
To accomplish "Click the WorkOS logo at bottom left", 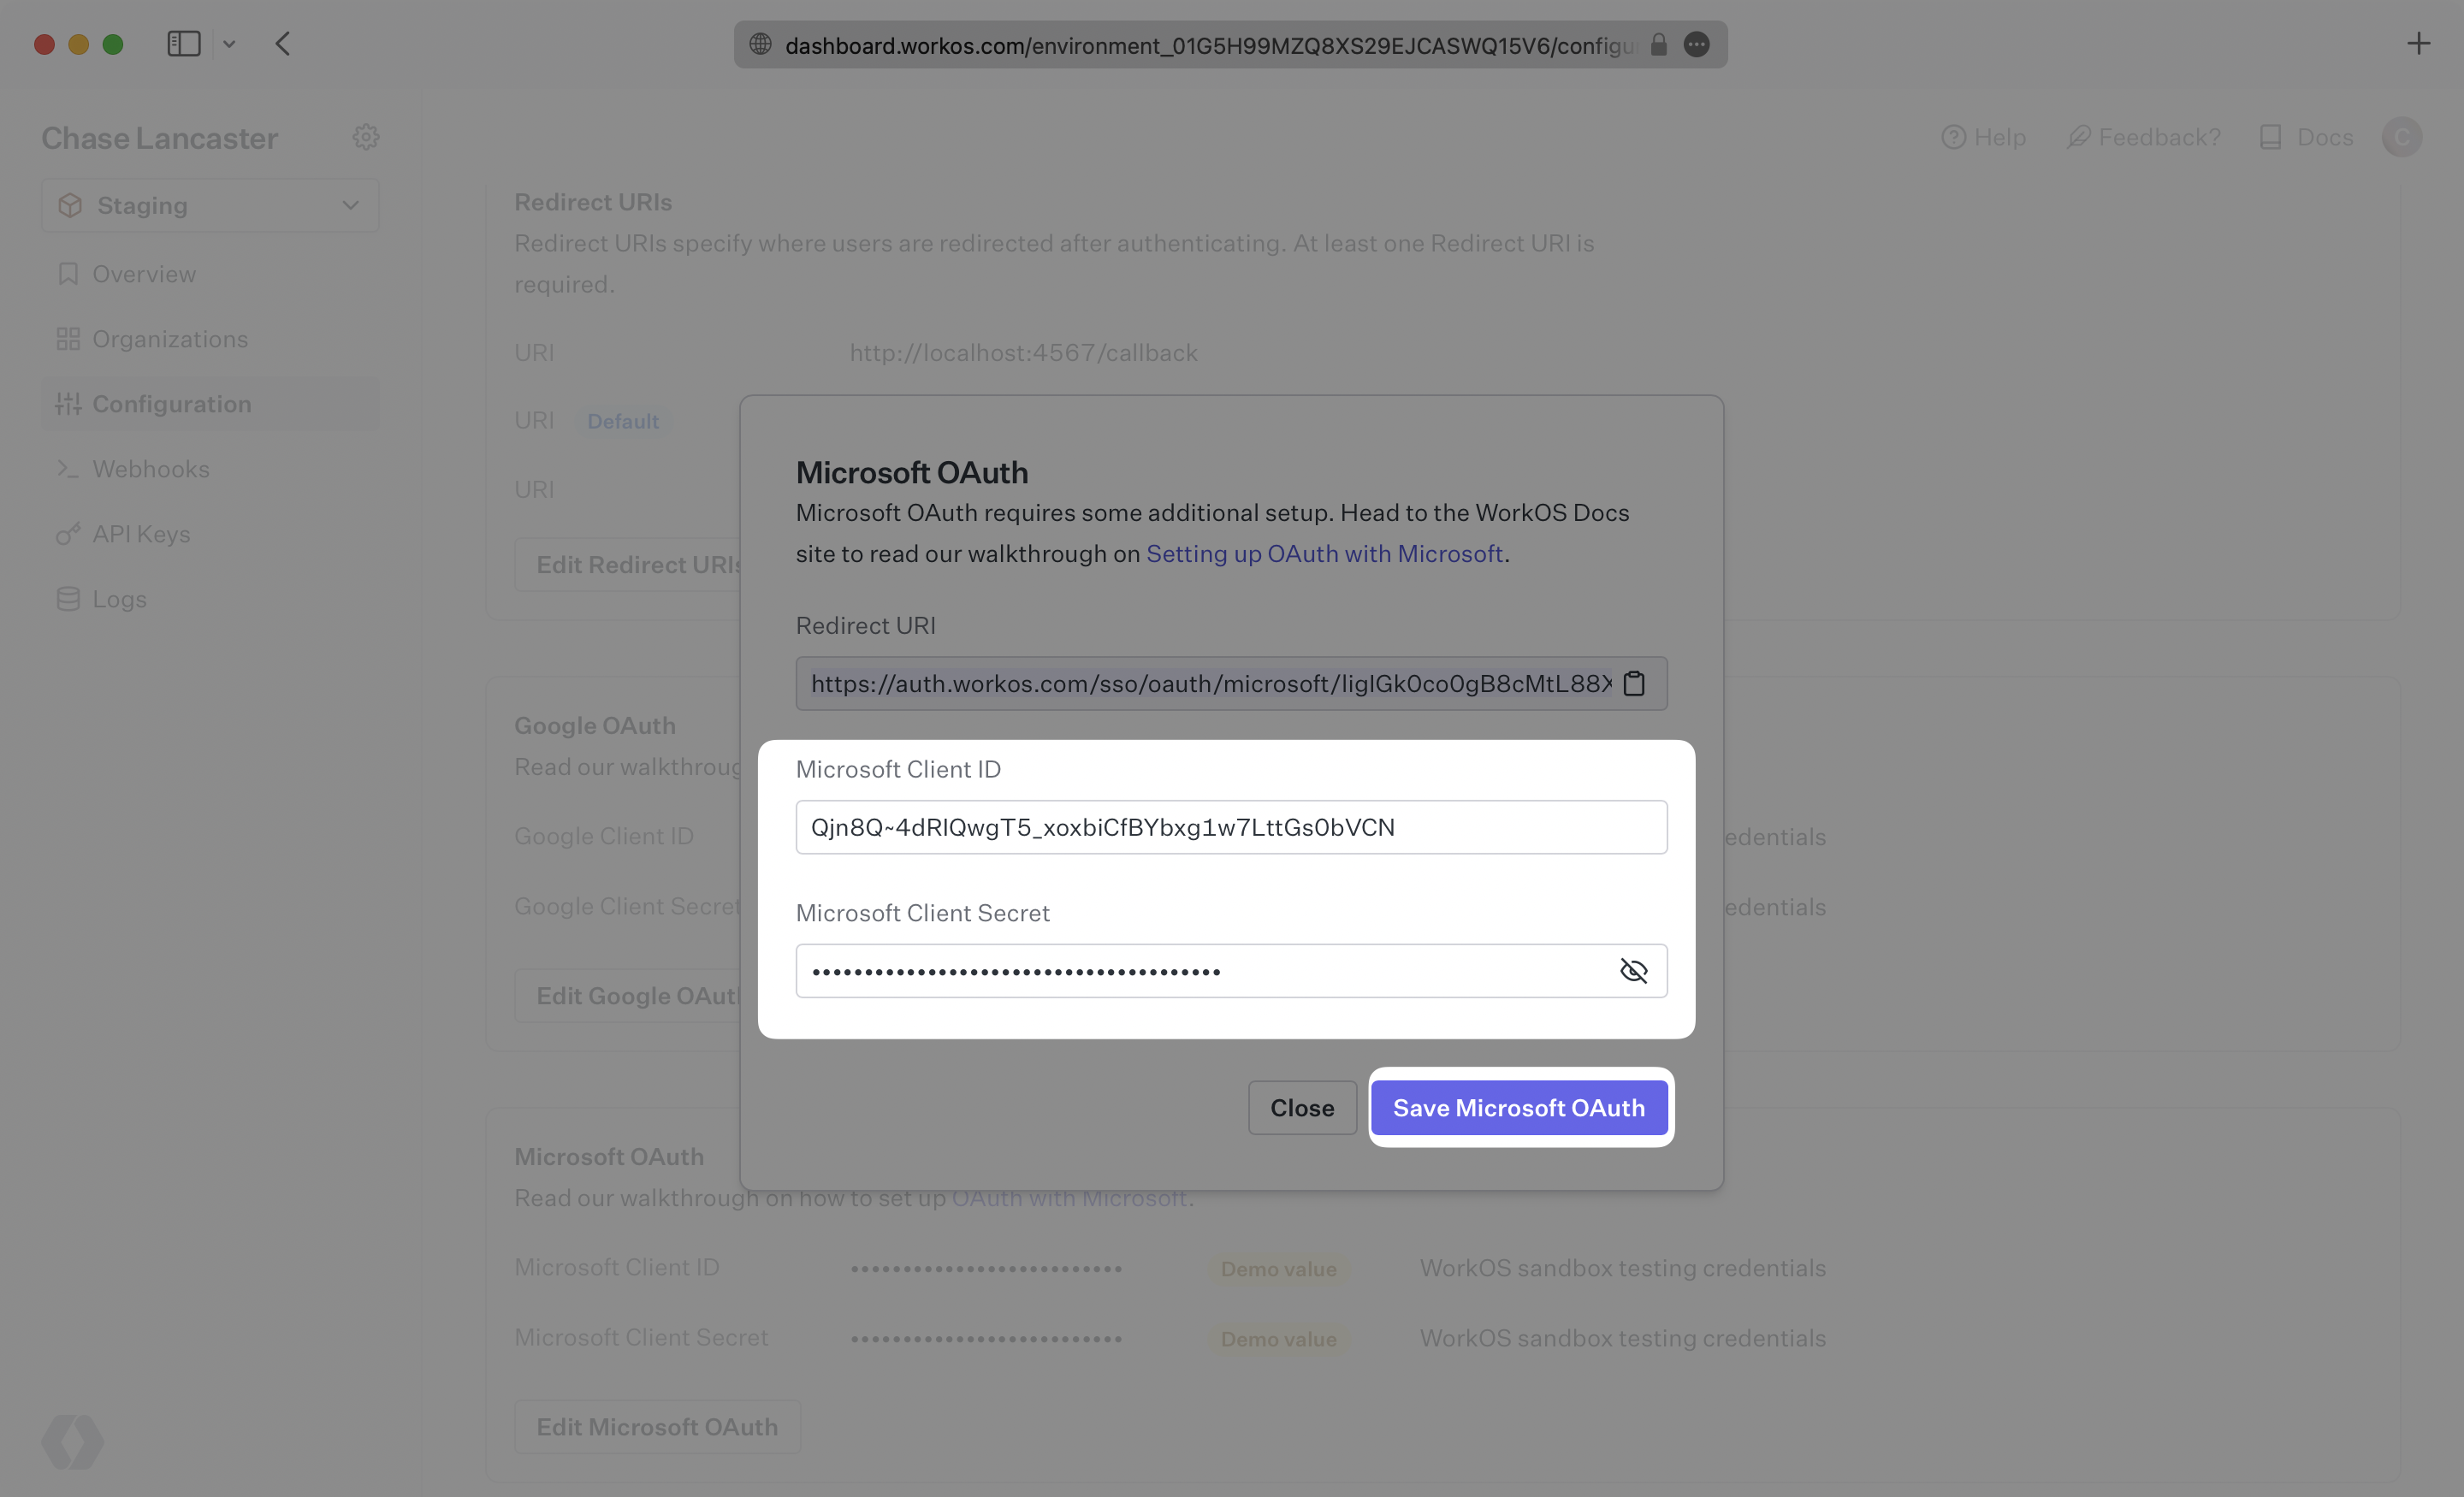I will click(x=72, y=1441).
